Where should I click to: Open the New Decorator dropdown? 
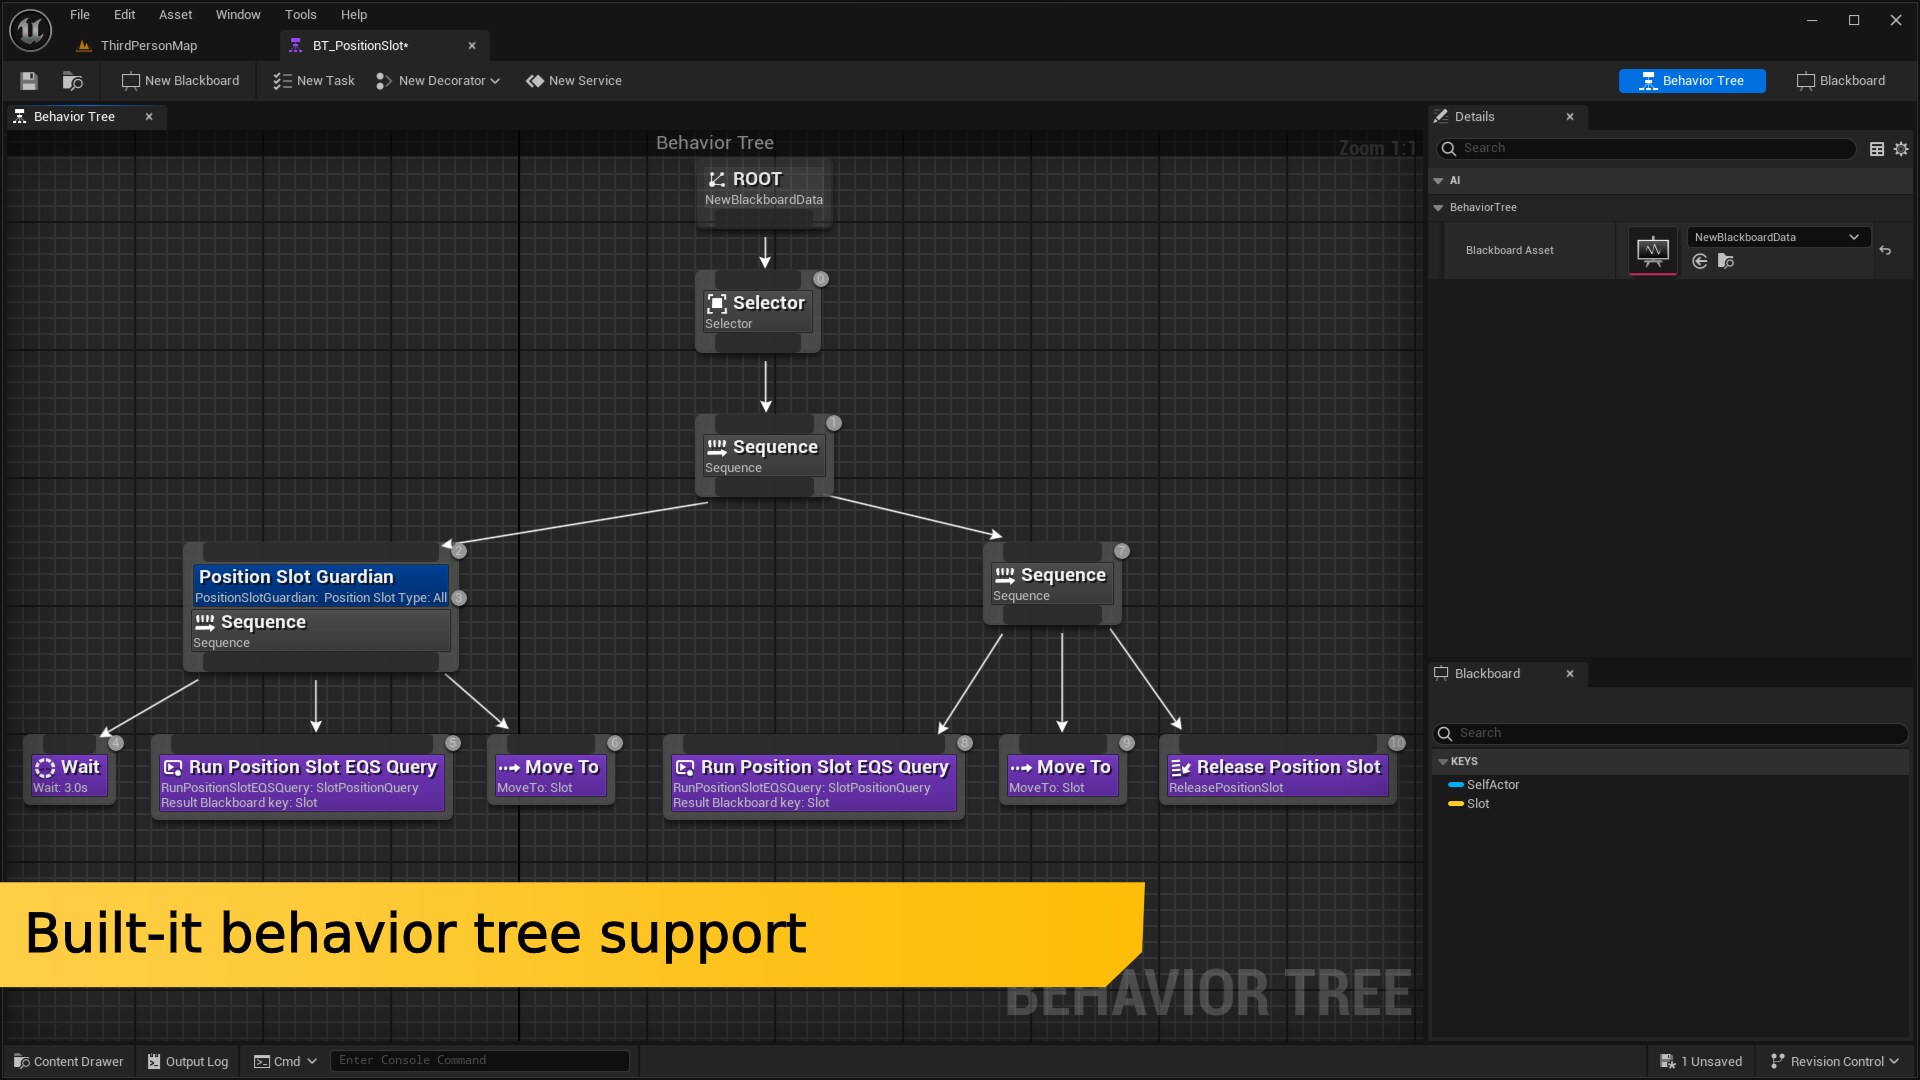coord(437,81)
